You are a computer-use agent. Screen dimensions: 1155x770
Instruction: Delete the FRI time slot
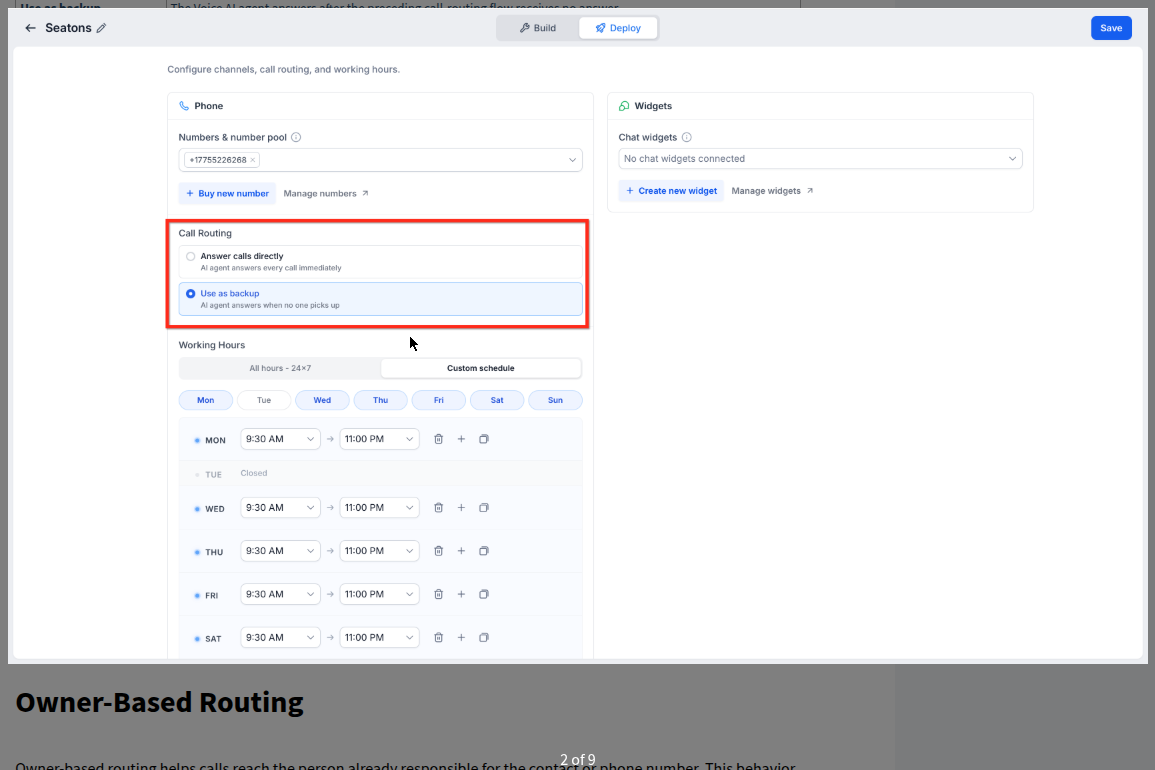pyautogui.click(x=438, y=595)
